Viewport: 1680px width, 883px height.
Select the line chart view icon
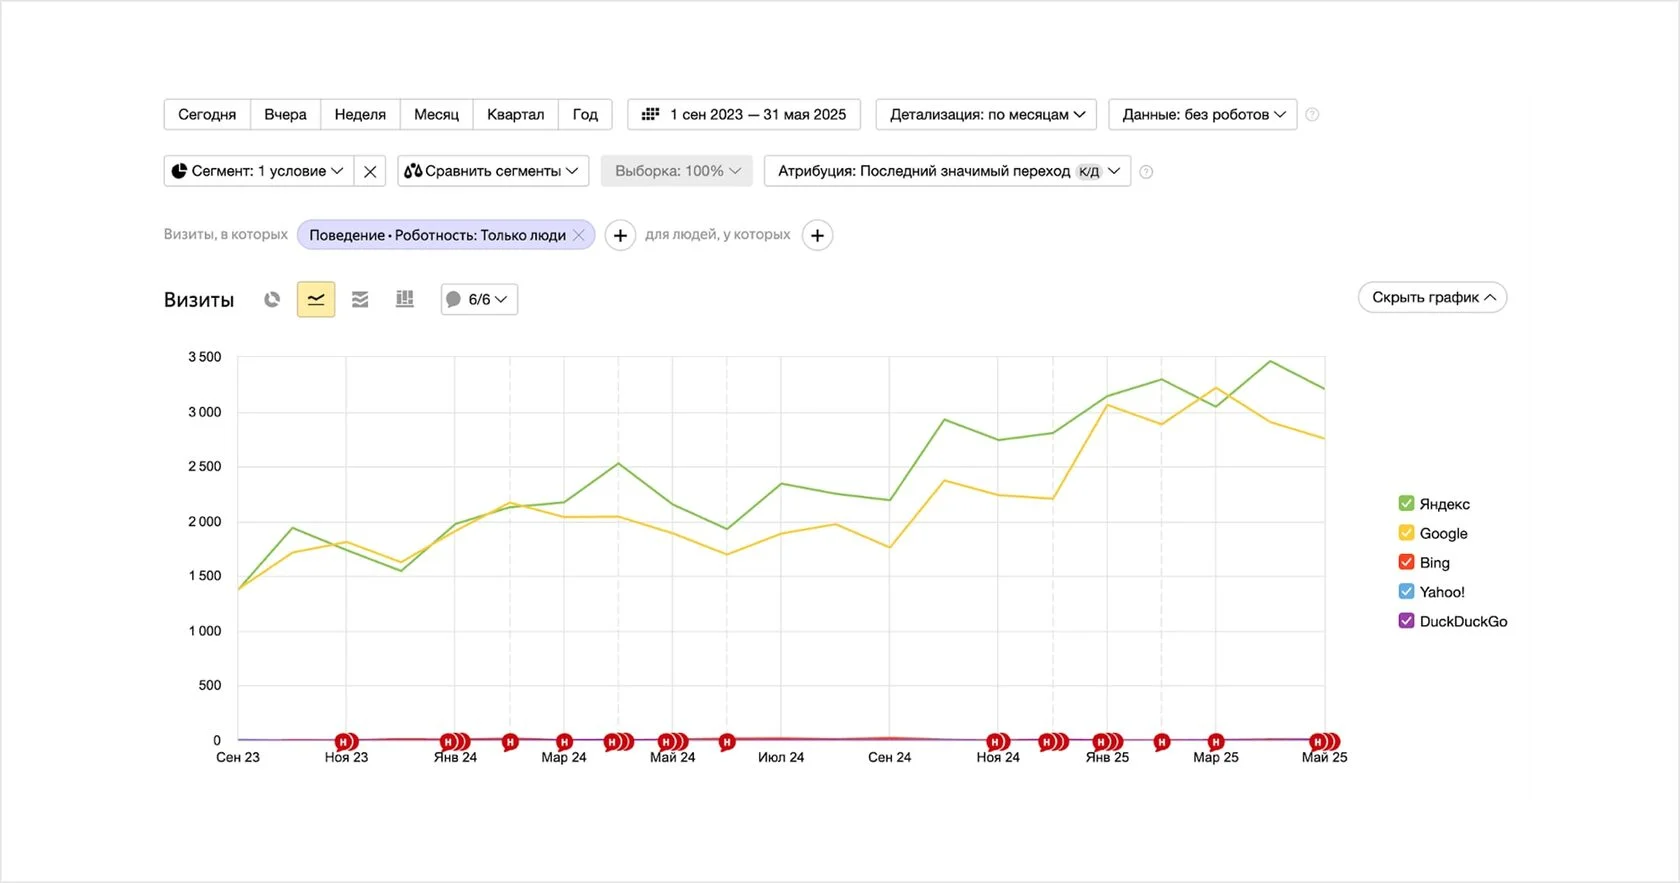[x=316, y=299]
